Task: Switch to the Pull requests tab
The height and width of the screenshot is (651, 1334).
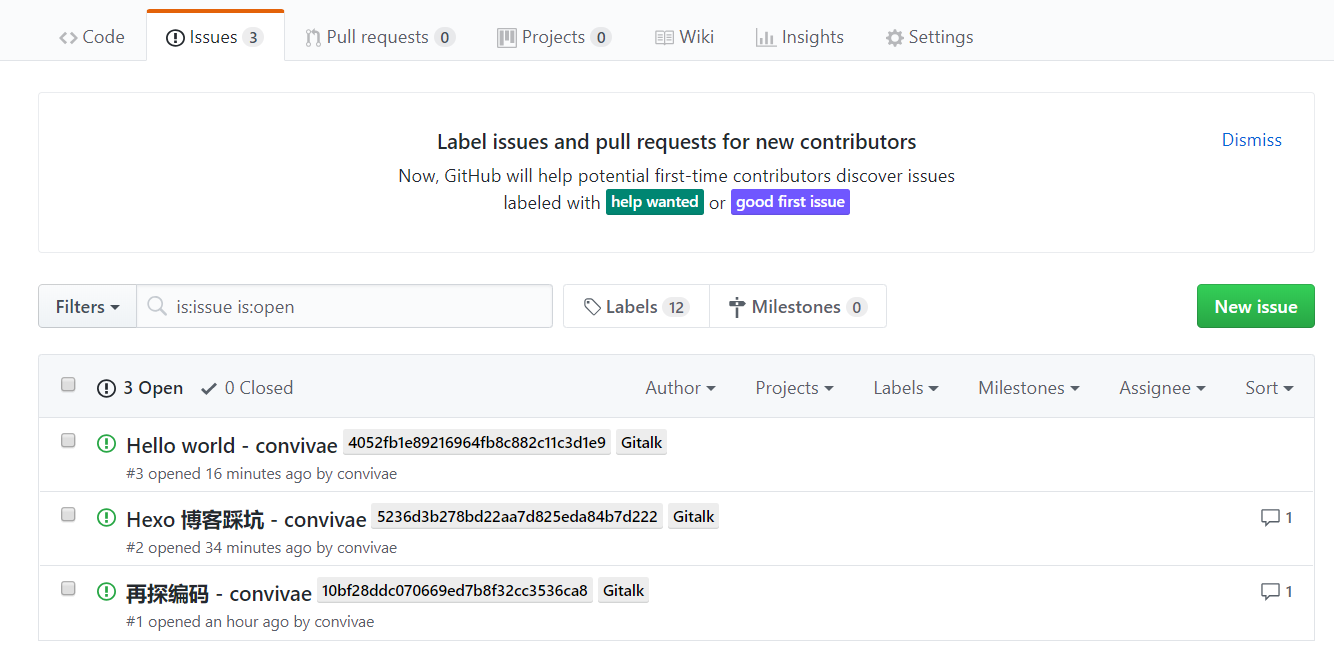Action: 378,37
